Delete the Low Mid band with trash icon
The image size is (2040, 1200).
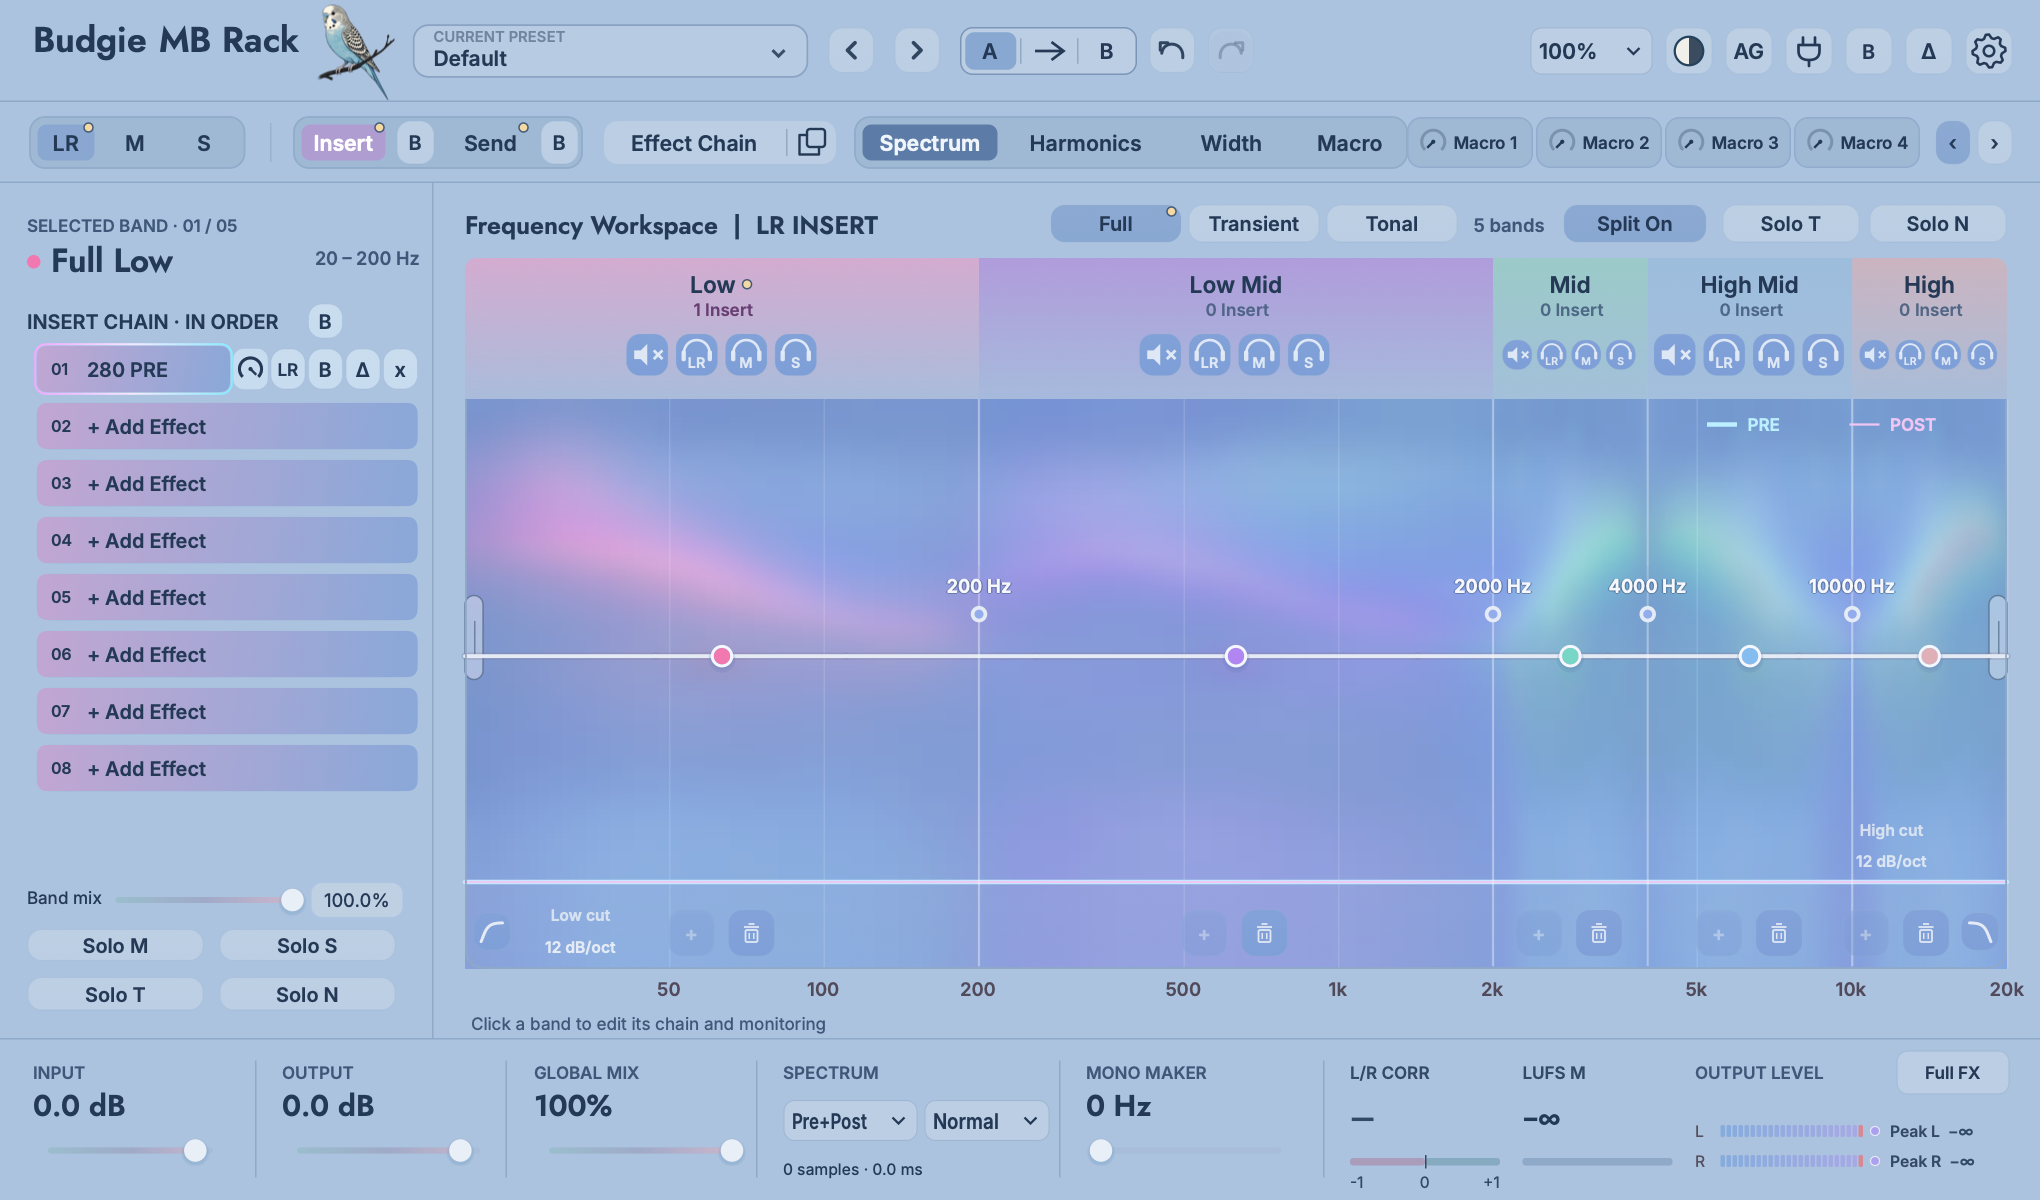(1264, 934)
